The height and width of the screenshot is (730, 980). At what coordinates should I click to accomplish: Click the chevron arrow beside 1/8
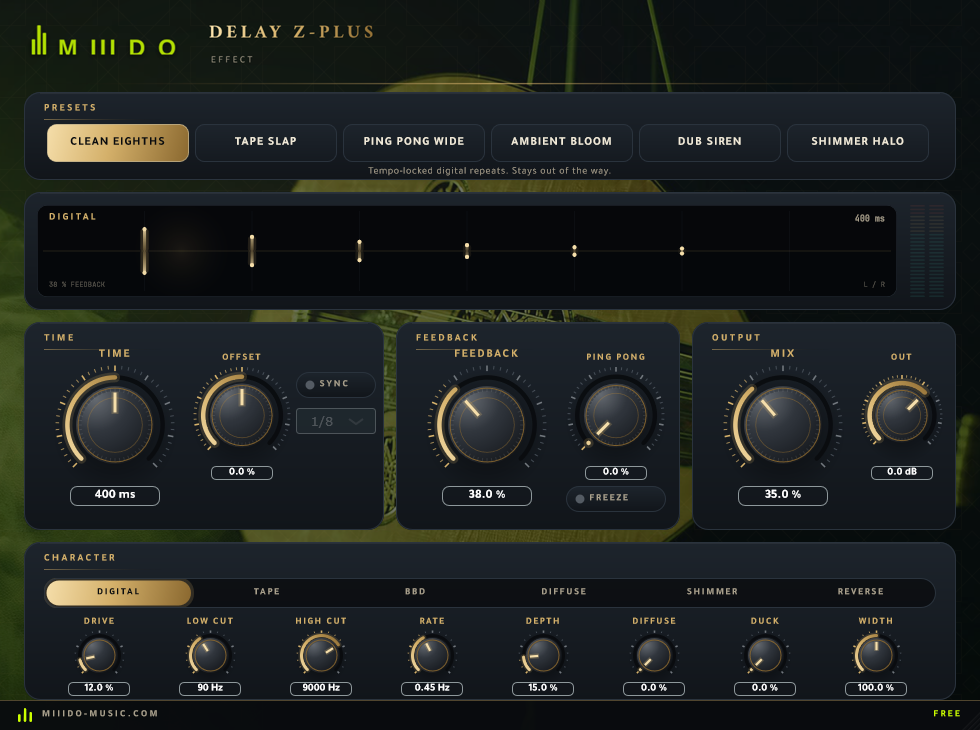356,422
